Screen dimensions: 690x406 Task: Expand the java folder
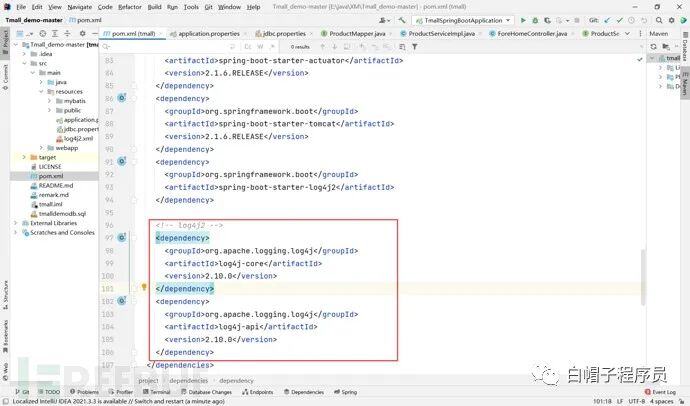[x=41, y=82]
